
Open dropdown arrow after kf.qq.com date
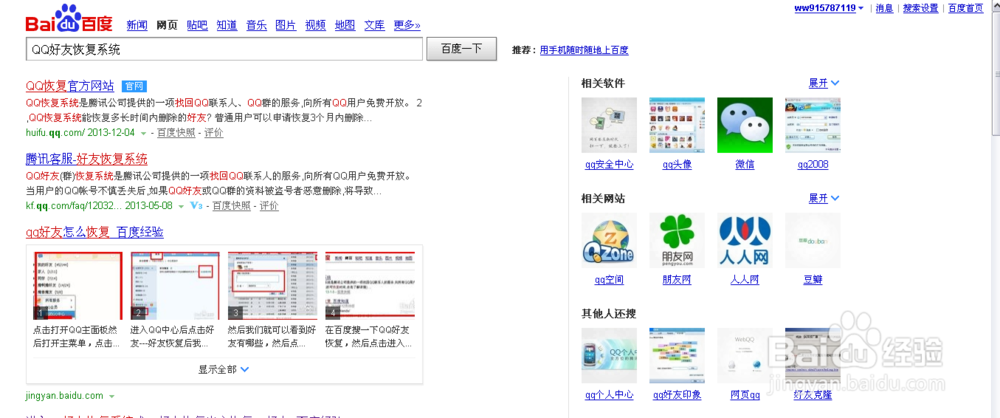pyautogui.click(x=181, y=206)
